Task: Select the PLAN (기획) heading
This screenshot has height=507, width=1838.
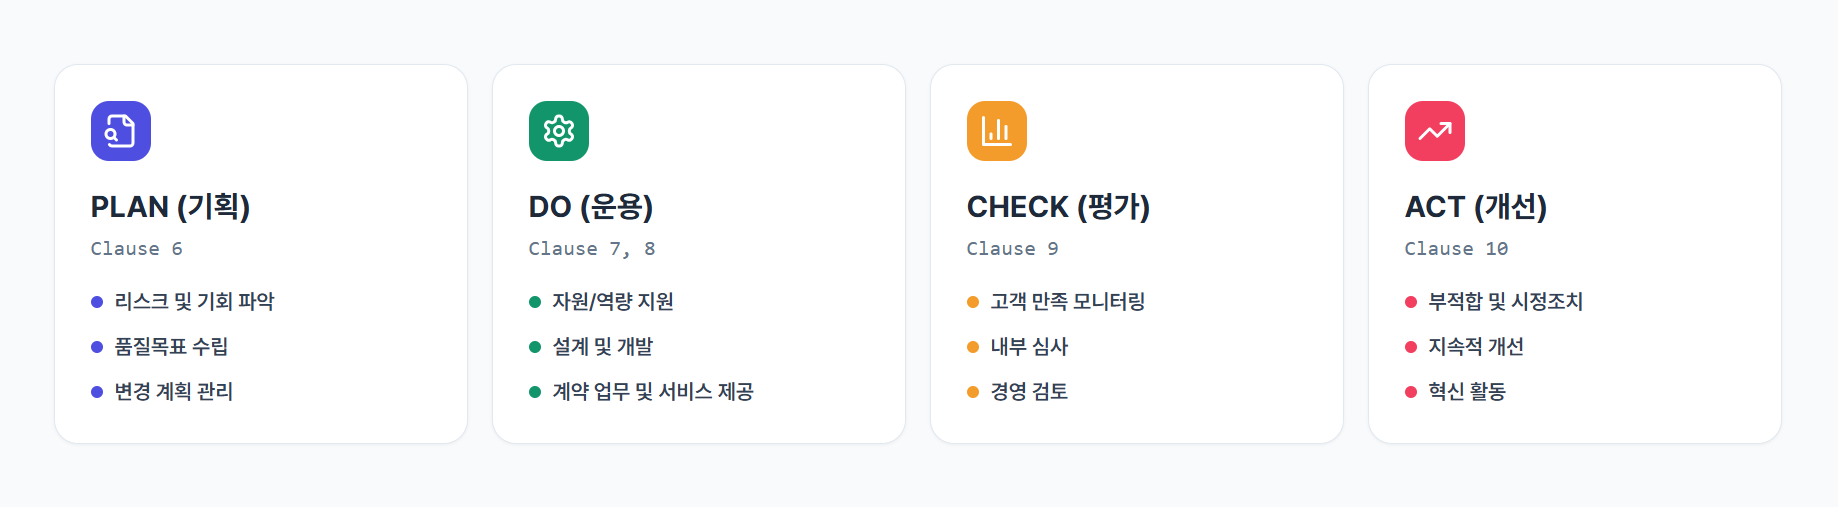Action: tap(171, 207)
